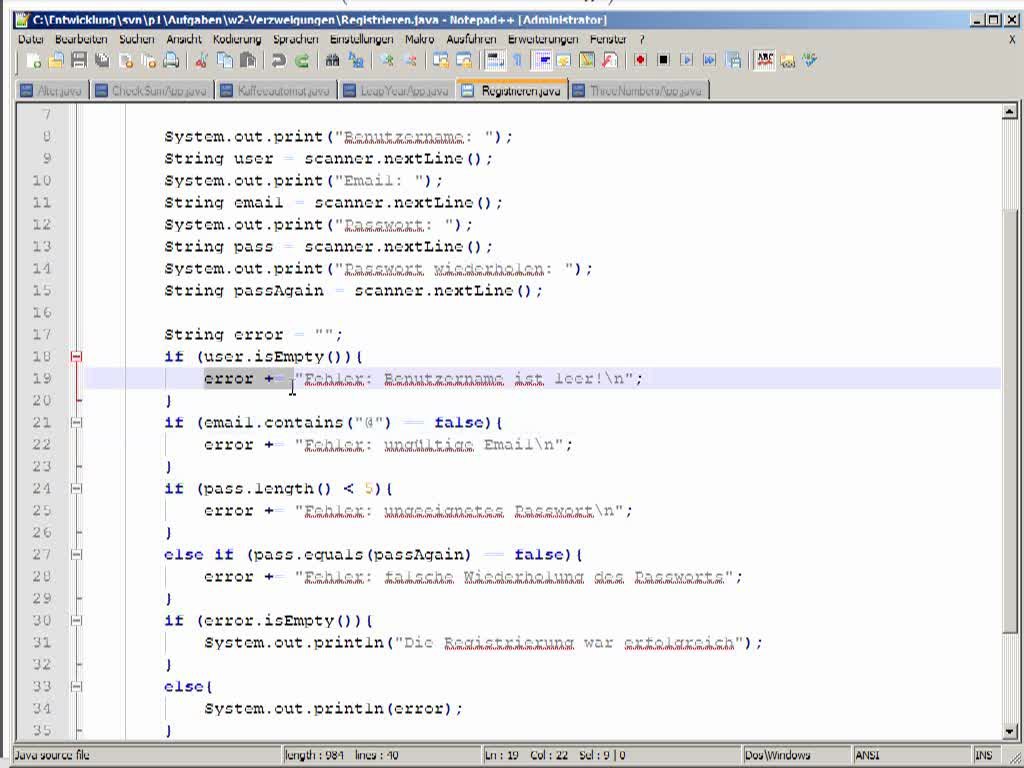Image resolution: width=1024 pixels, height=768 pixels.
Task: Click the vertical scrollbar down arrow
Action: click(x=1010, y=731)
